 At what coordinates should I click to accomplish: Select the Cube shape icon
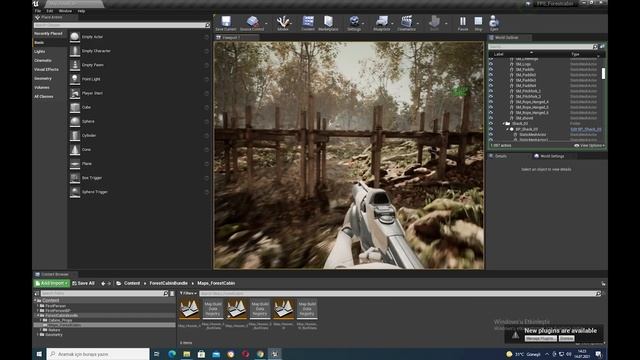click(75, 107)
